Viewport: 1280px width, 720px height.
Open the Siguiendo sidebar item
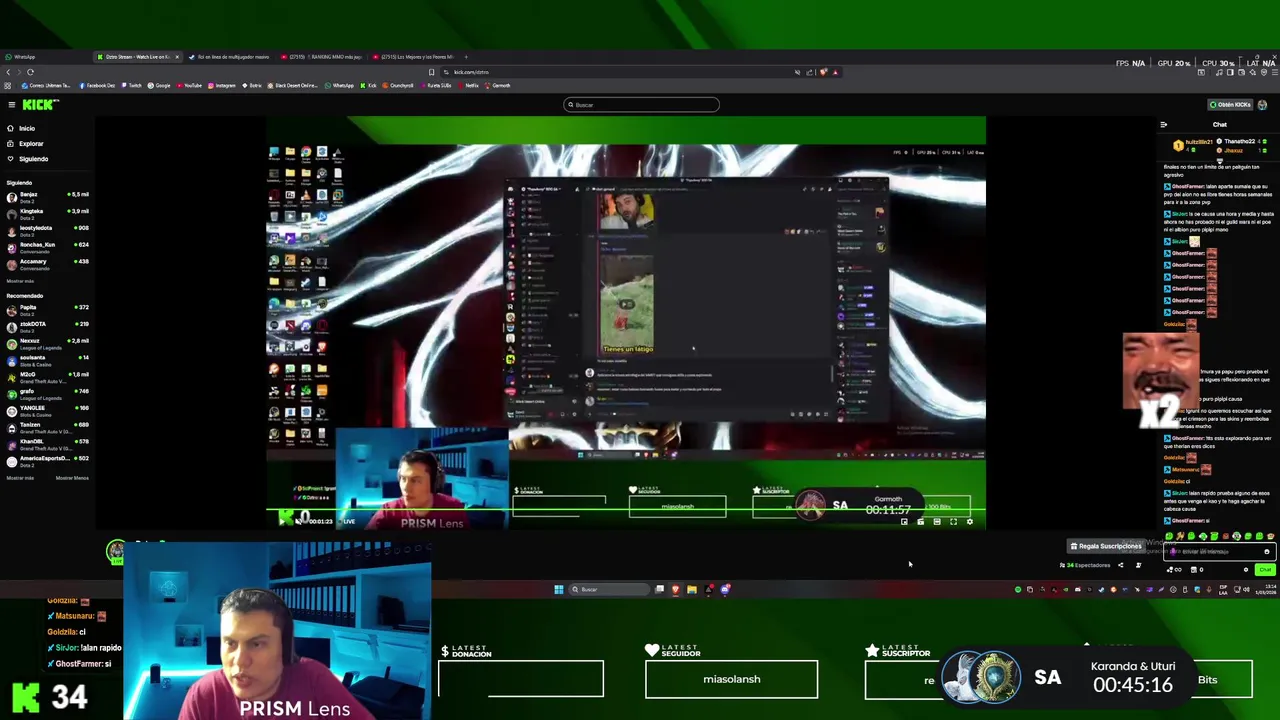click(27, 158)
